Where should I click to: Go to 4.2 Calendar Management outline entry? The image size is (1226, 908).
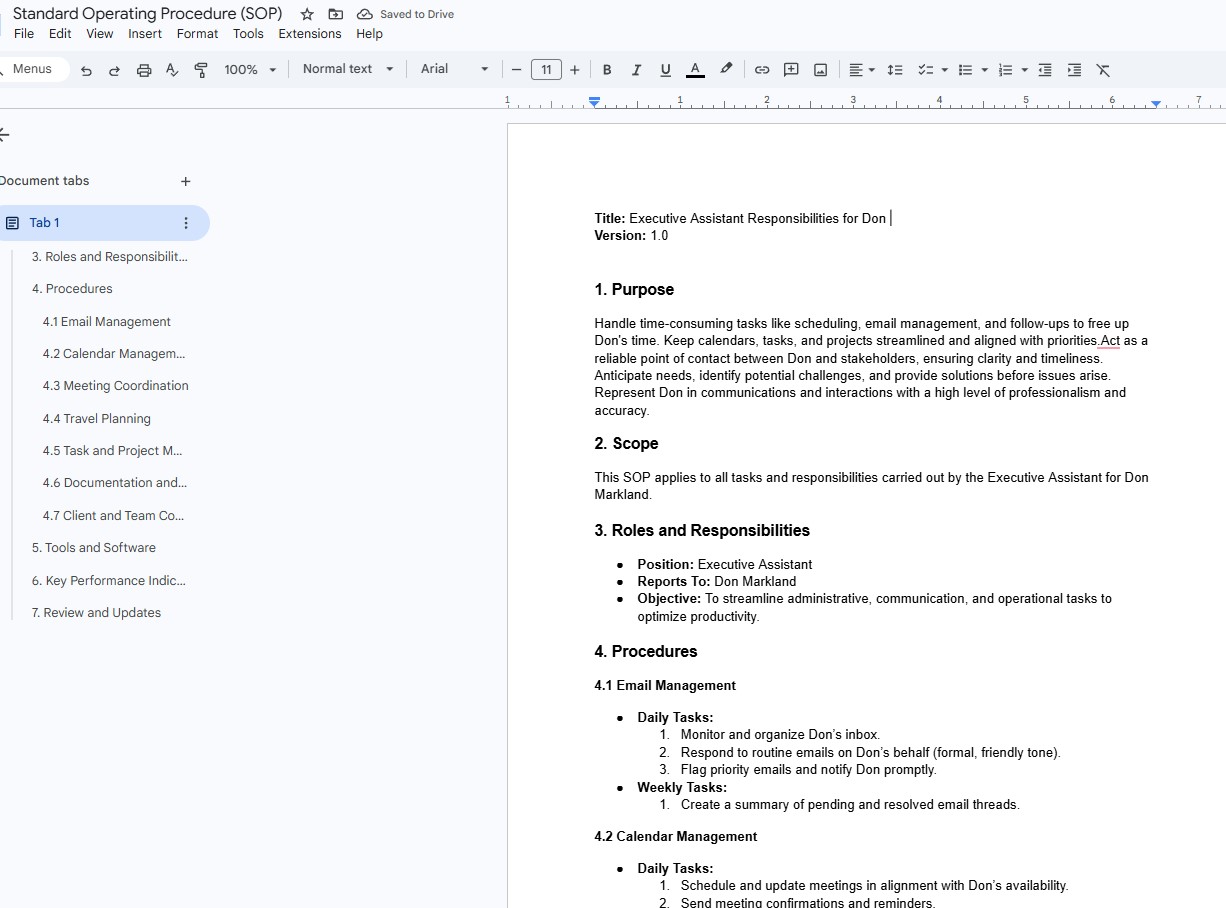(114, 354)
